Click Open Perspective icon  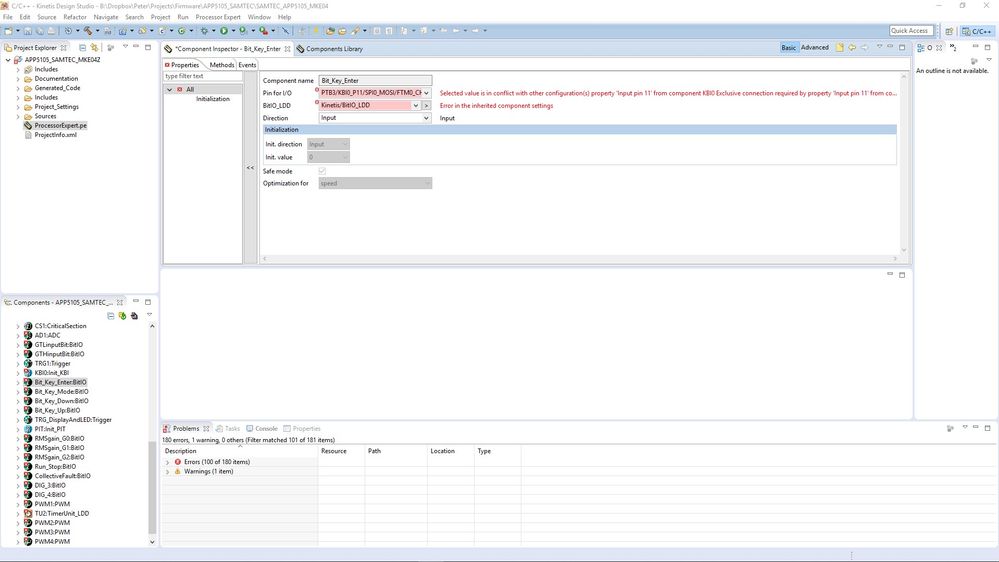pyautogui.click(x=949, y=31)
